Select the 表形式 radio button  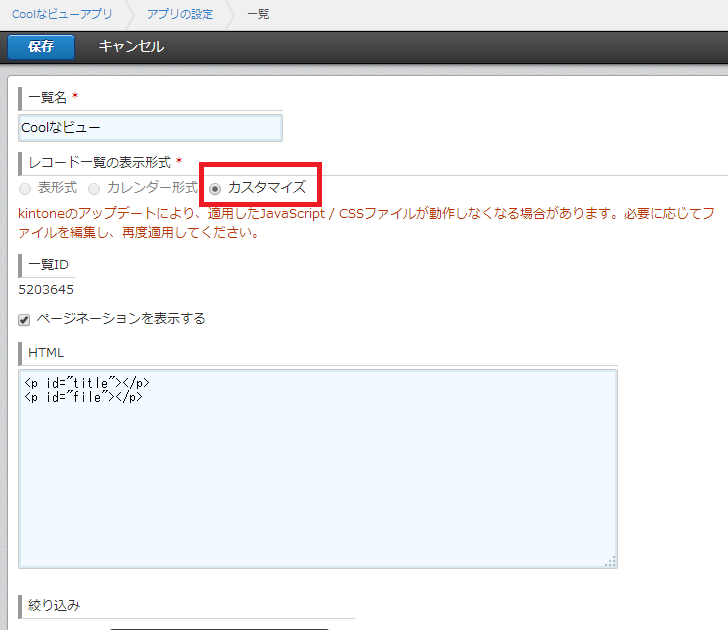25,188
